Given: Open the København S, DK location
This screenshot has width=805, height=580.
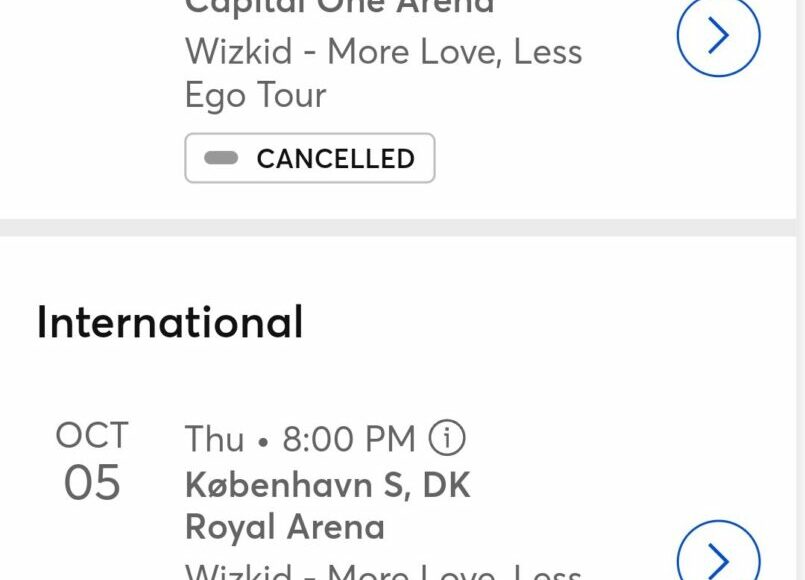Looking at the screenshot, I should pyautogui.click(x=327, y=485).
